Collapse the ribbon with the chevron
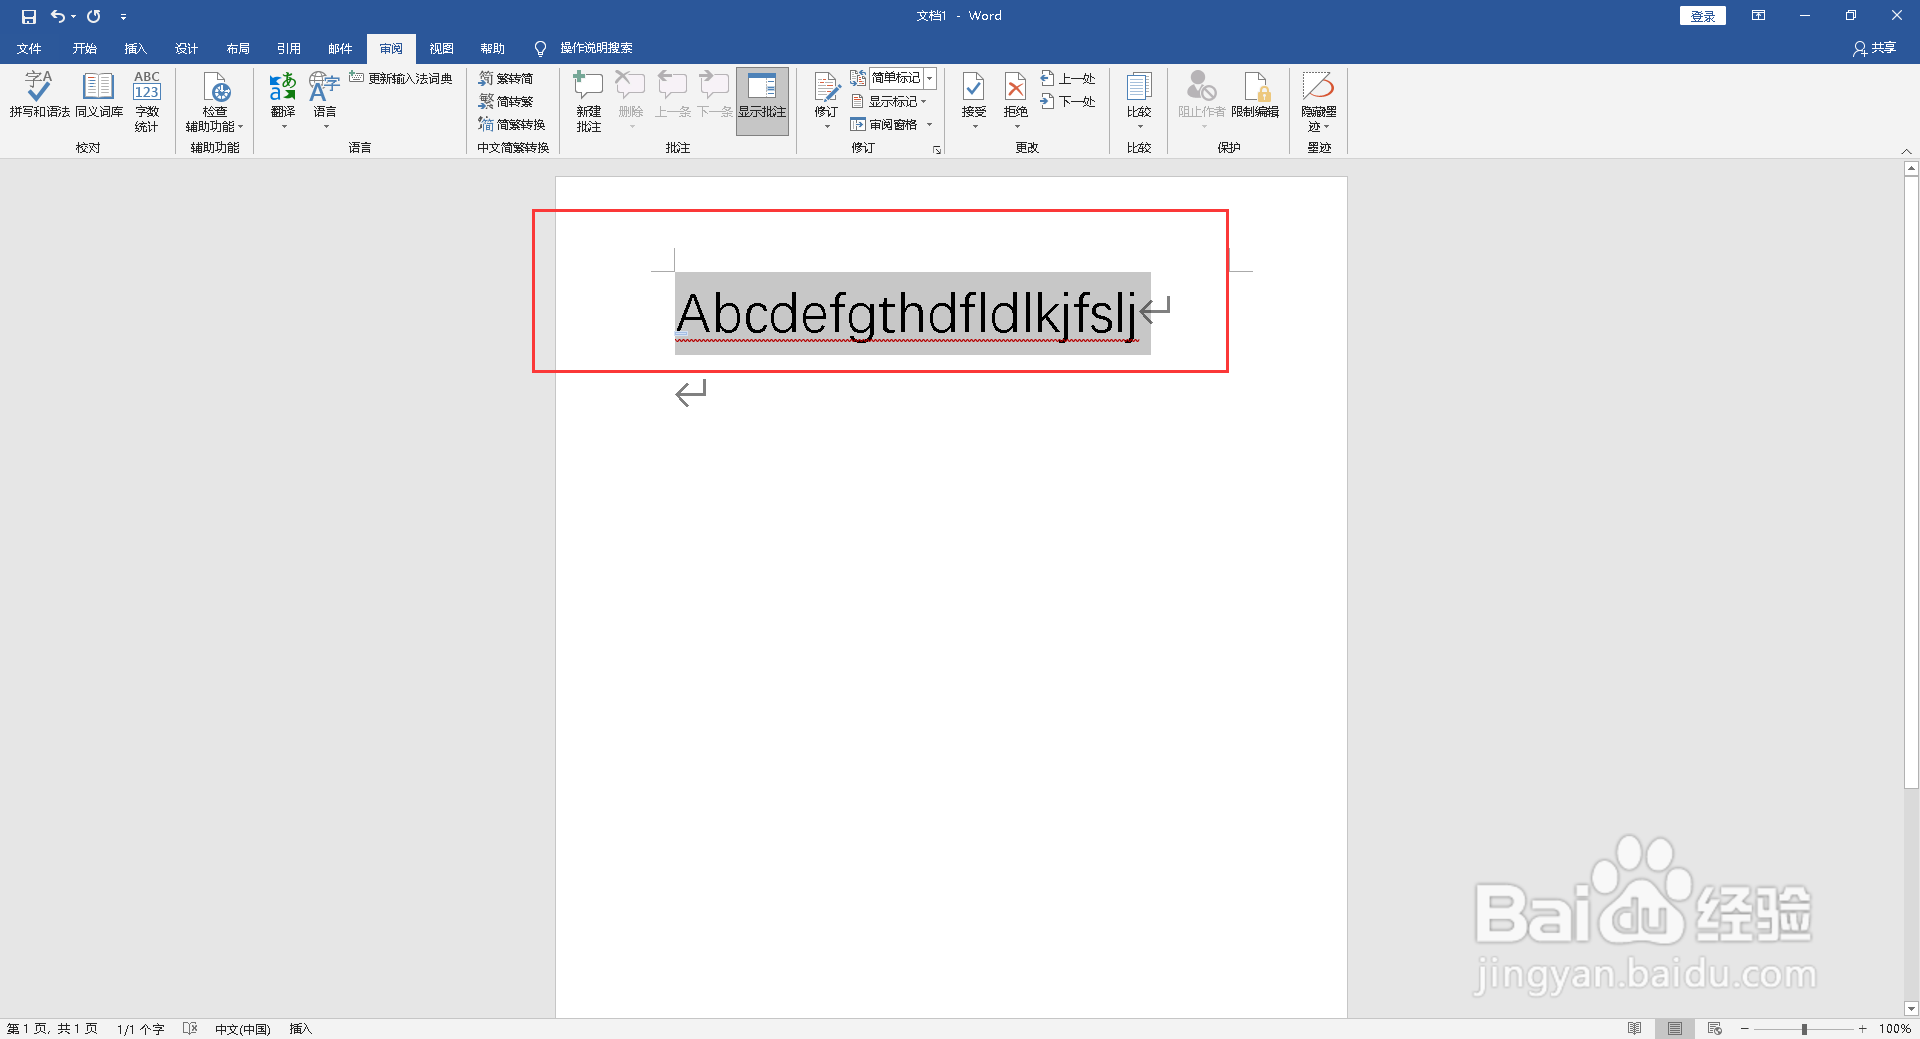Image resolution: width=1920 pixels, height=1039 pixels. click(x=1906, y=151)
